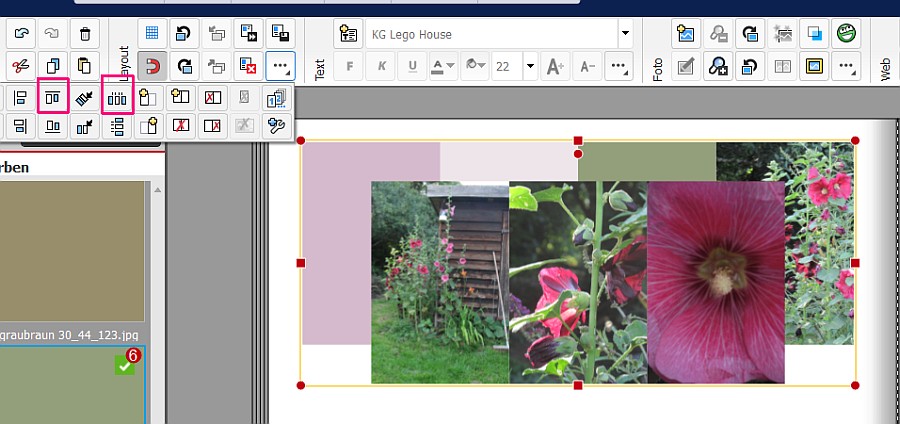Click the trash delete icon
The width and height of the screenshot is (900, 424).
click(84, 34)
